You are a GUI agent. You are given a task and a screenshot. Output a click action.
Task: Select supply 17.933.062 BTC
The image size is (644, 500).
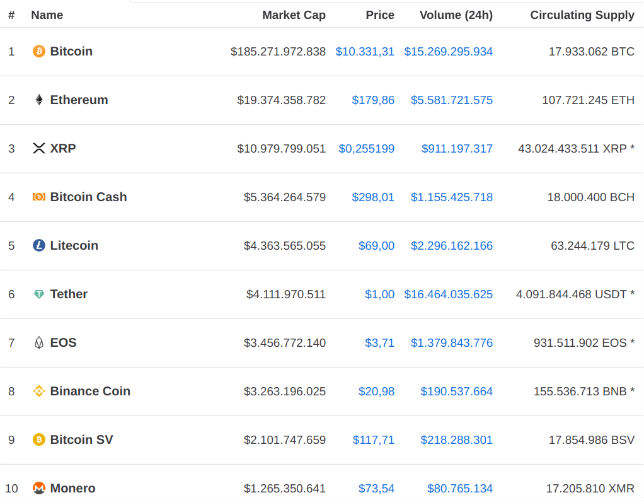pyautogui.click(x=592, y=51)
